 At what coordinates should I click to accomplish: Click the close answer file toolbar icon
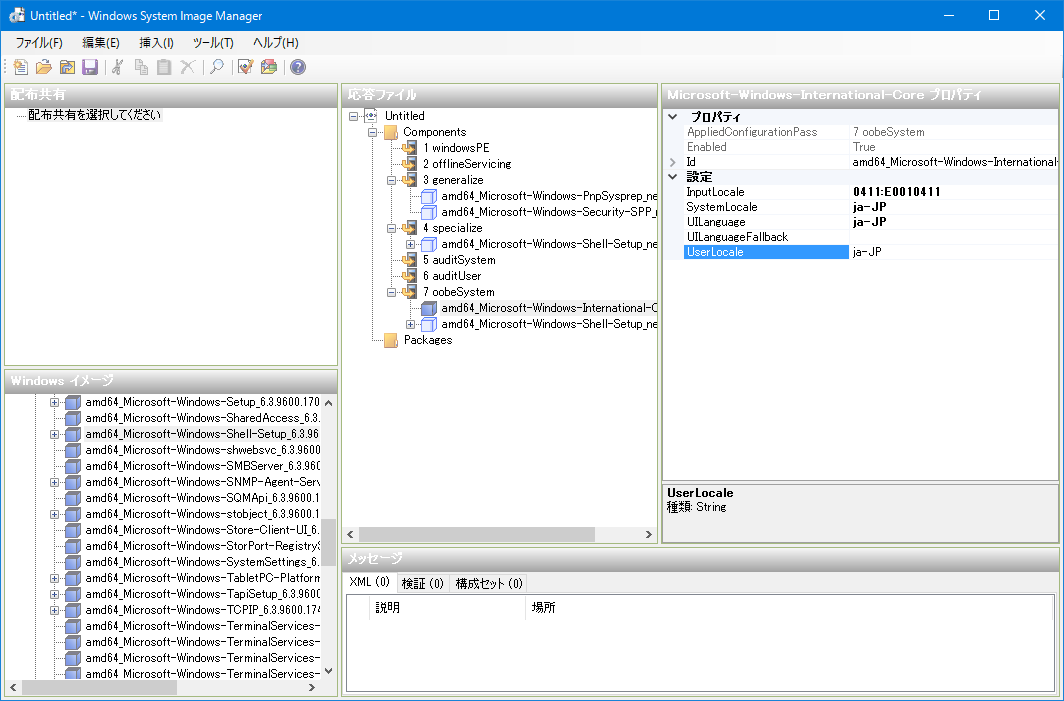[66, 67]
